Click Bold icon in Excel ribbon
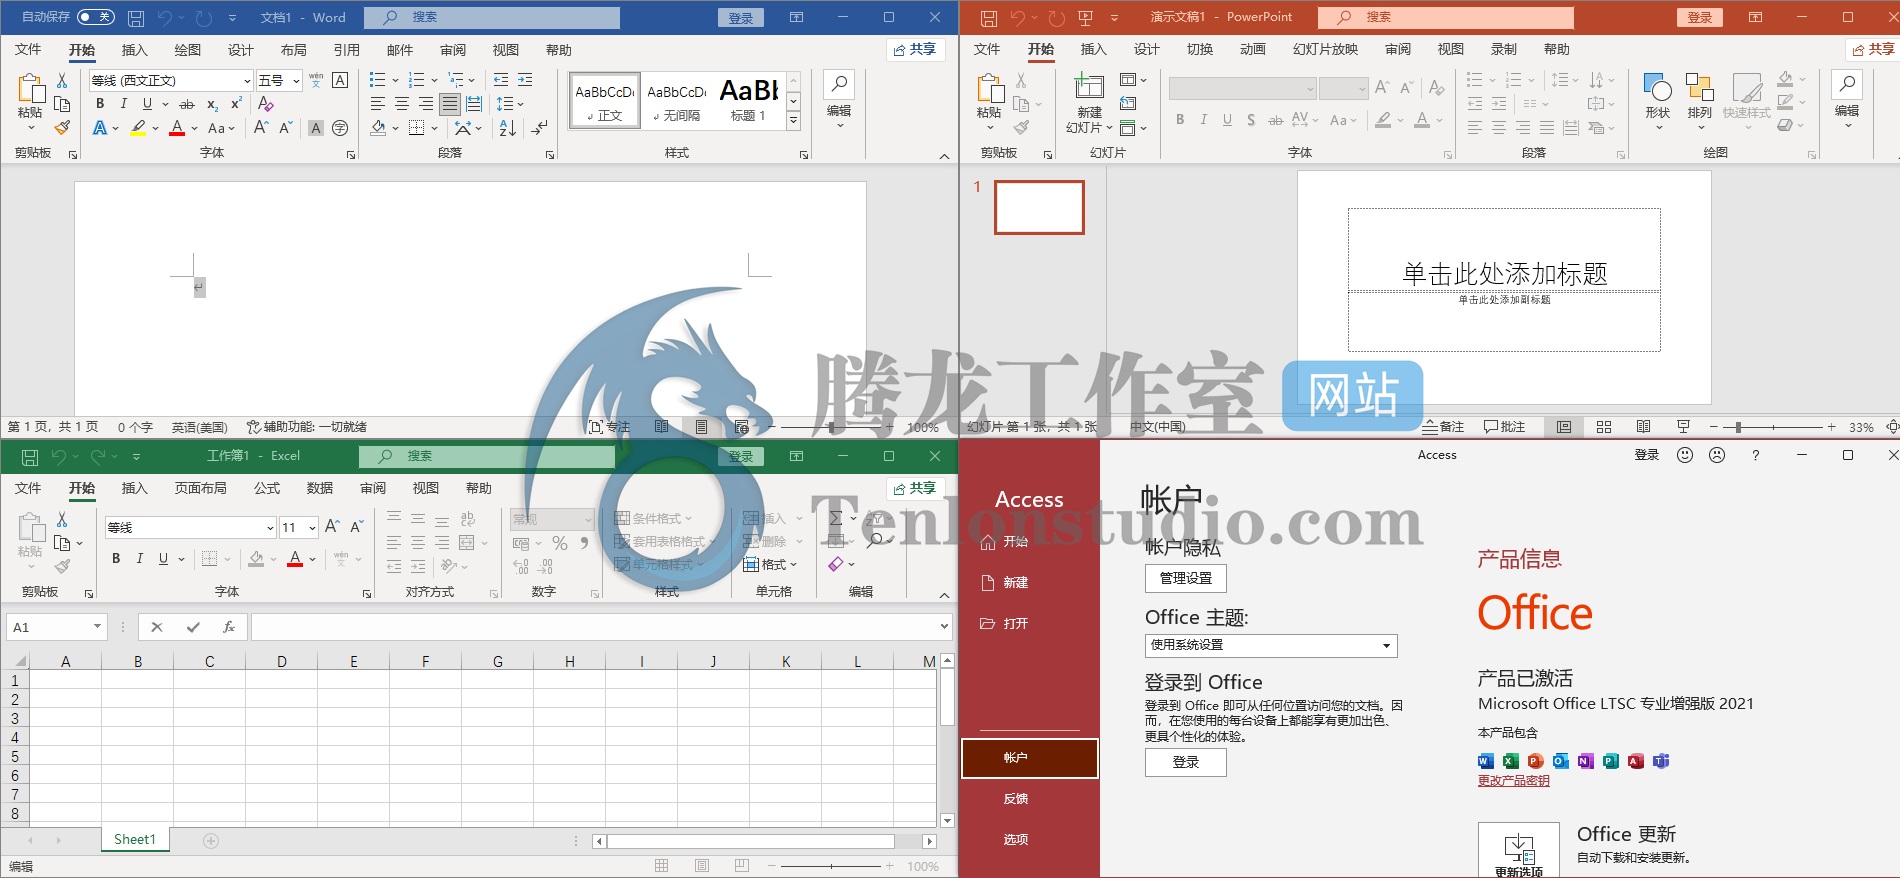Screen dimensions: 1900x878 point(116,559)
